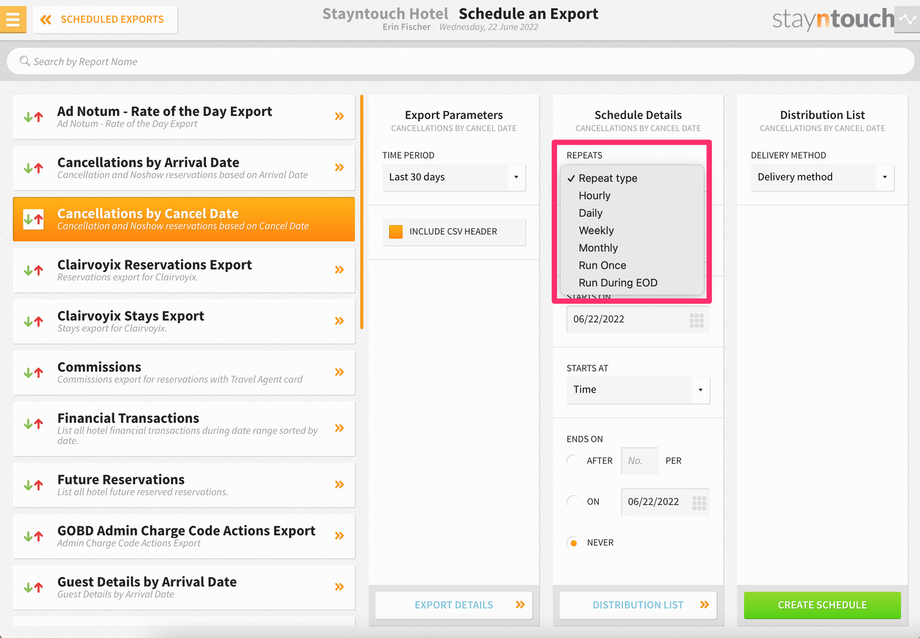Click the Distribution List button
920x638 pixels.
pyautogui.click(x=638, y=605)
